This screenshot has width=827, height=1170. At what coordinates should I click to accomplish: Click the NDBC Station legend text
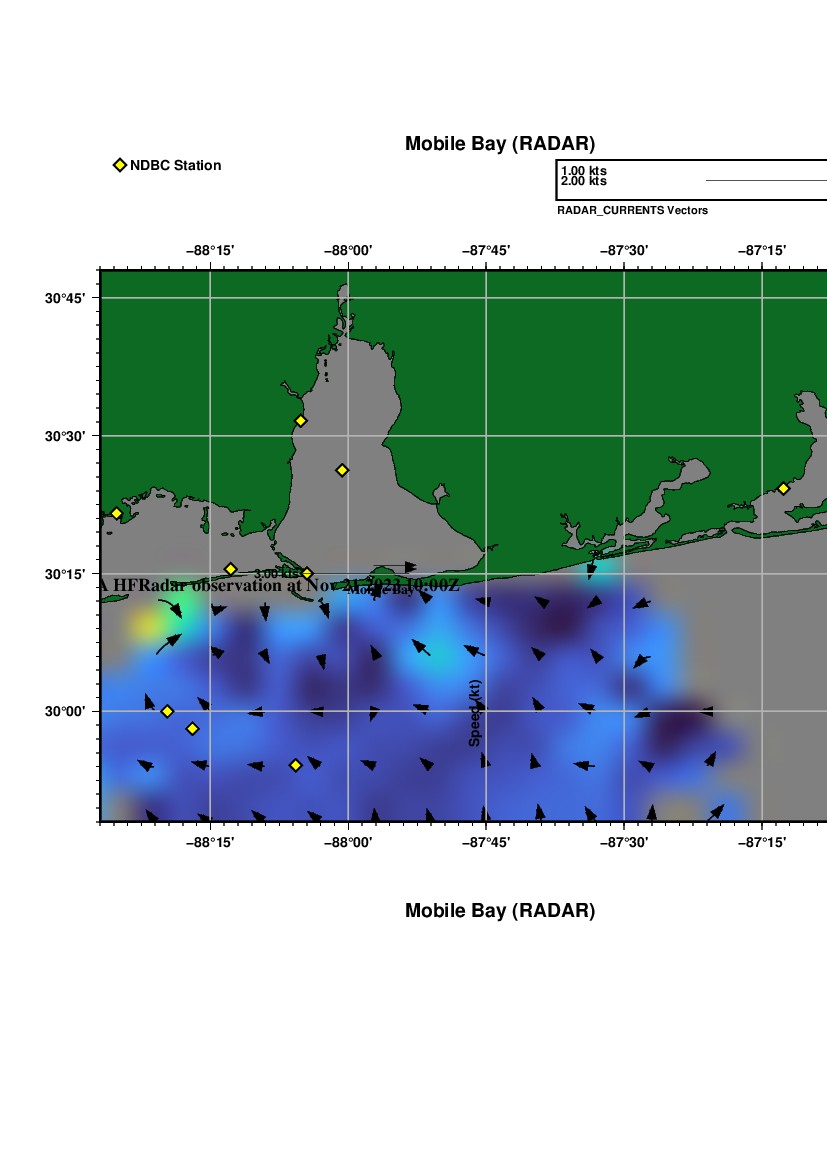pyautogui.click(x=175, y=165)
